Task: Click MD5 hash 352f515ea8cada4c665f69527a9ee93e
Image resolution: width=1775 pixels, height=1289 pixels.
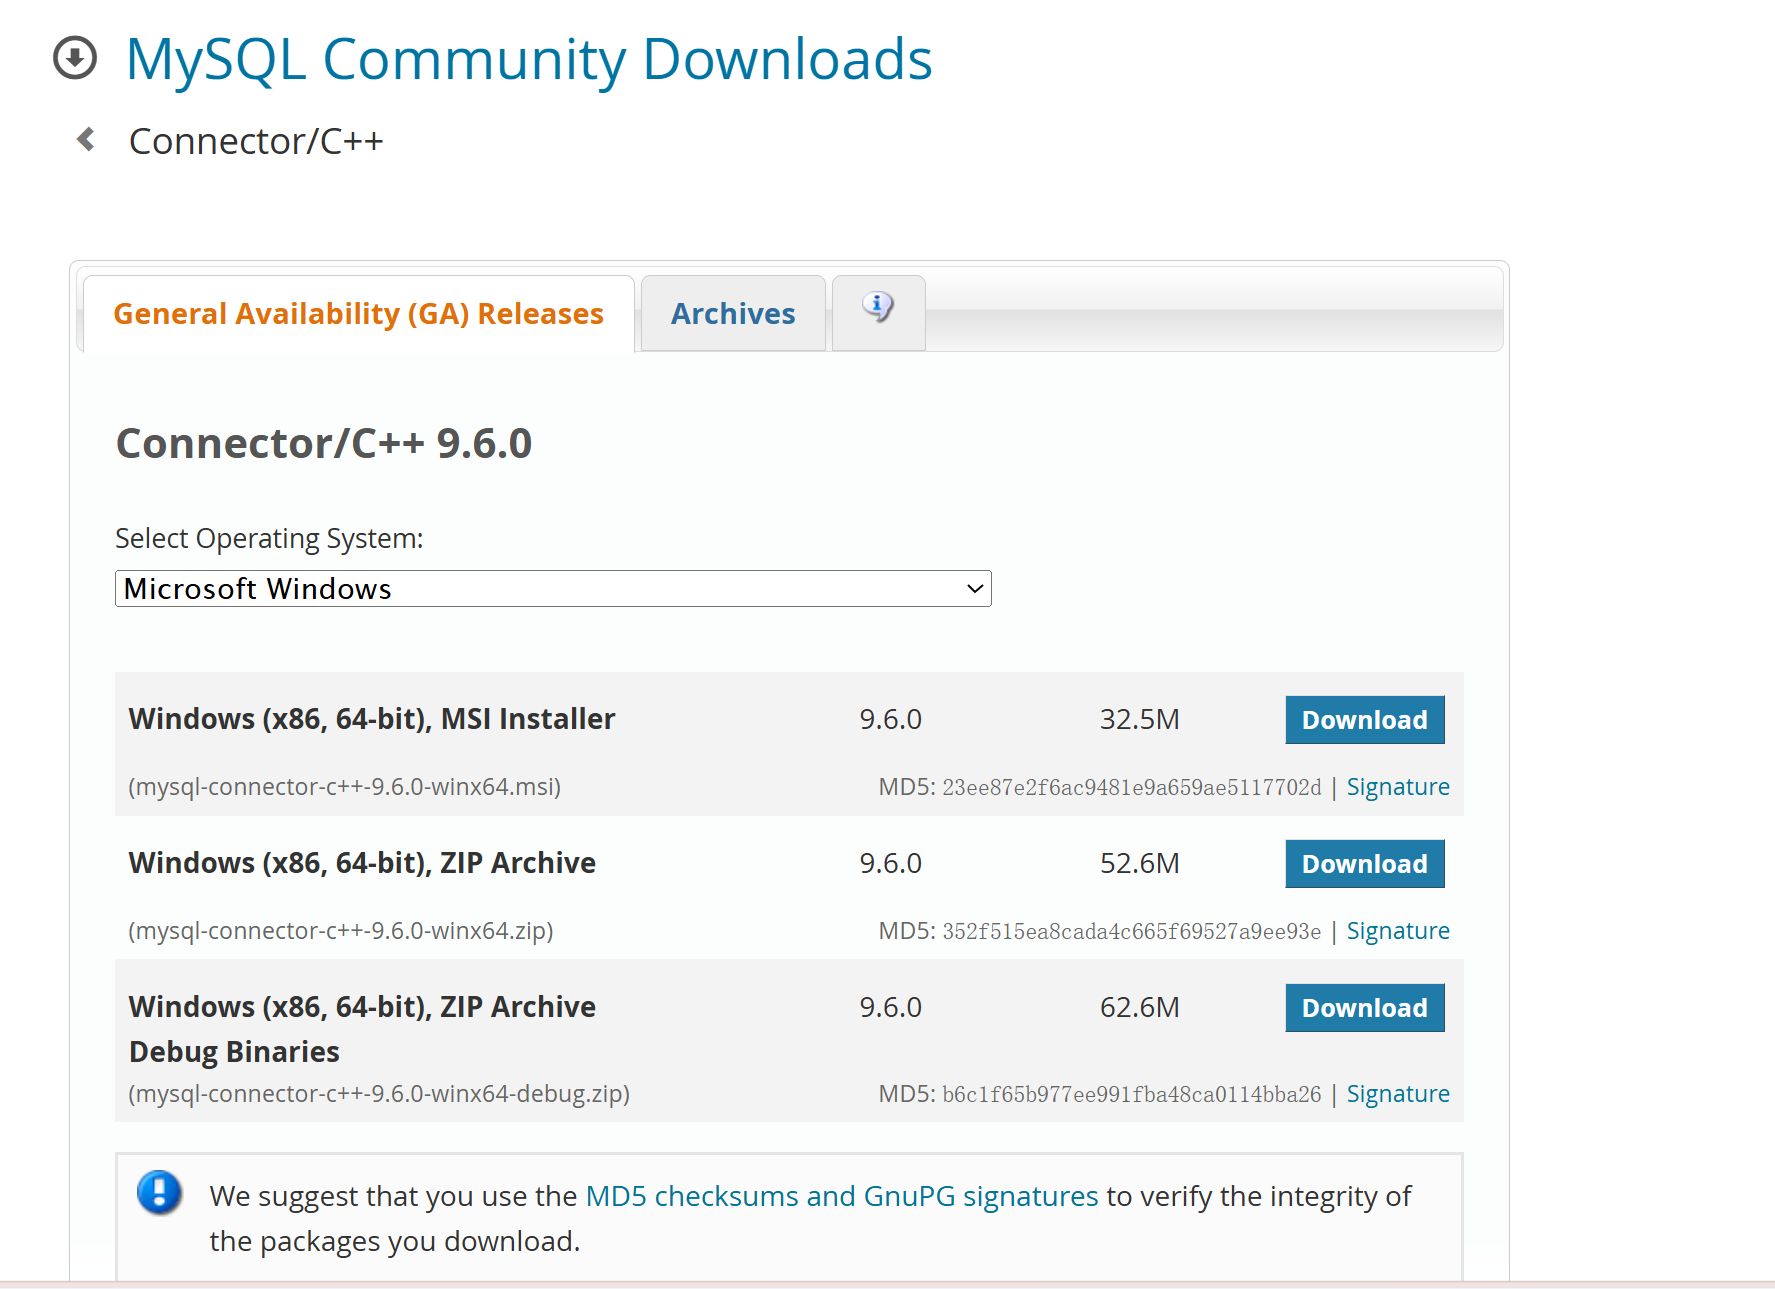Action: pos(1132,931)
